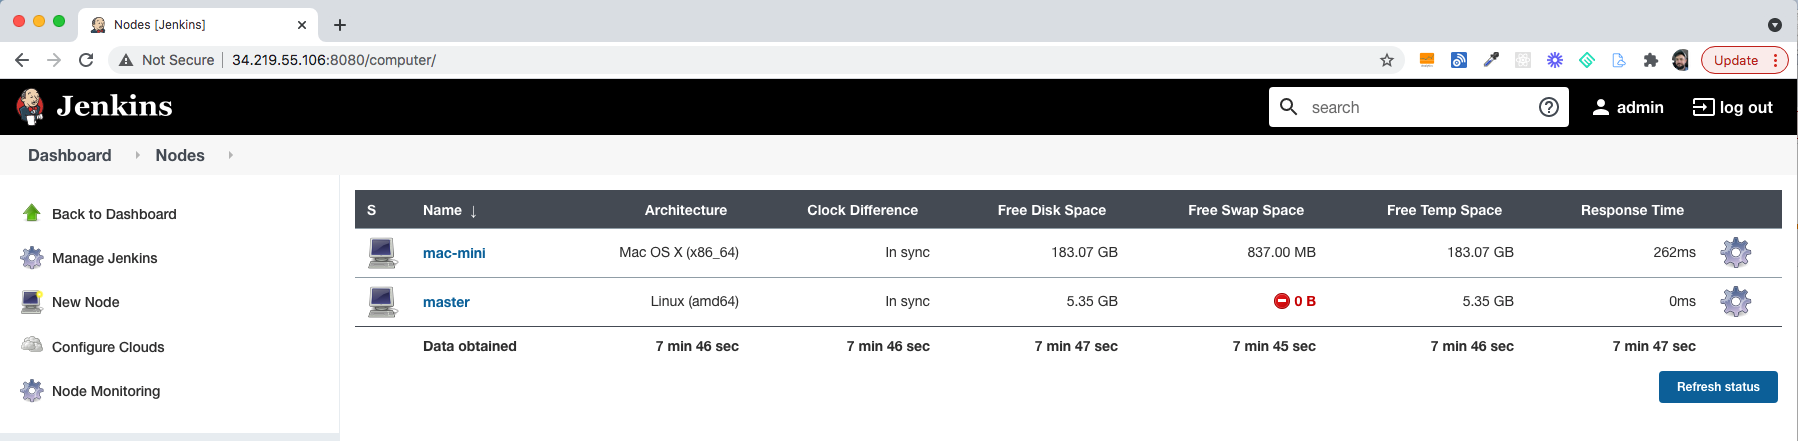The image size is (1798, 441).
Task: Go to Dashboard breadcrumb
Action: pyautogui.click(x=70, y=155)
